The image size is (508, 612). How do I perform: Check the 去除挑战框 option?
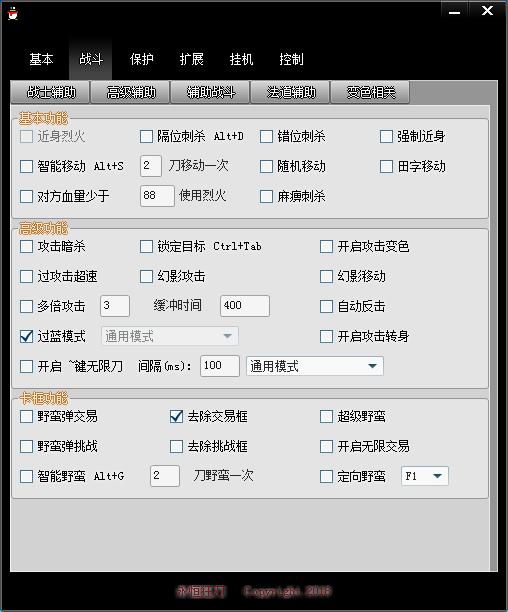point(176,447)
